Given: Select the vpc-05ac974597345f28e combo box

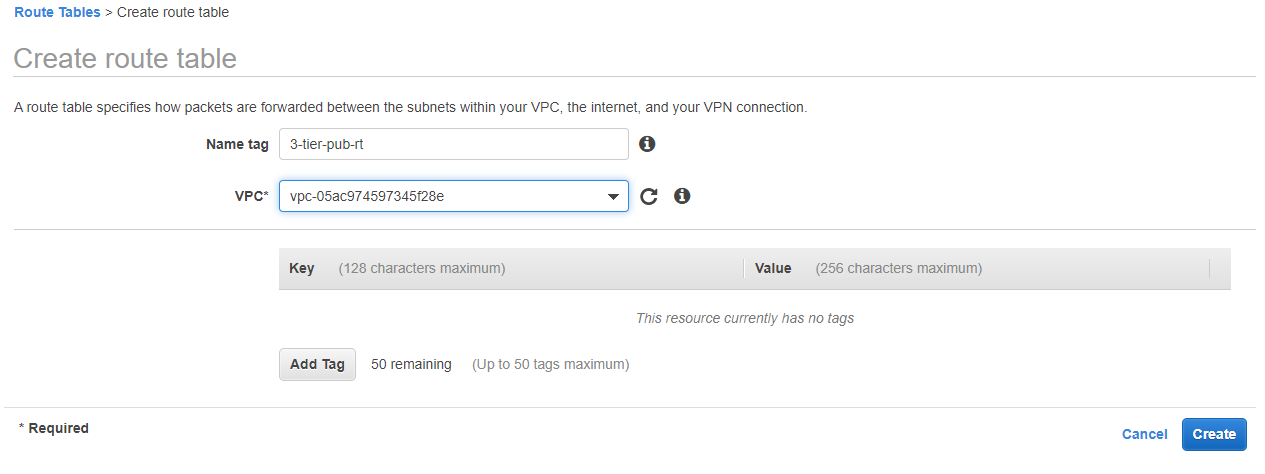Looking at the screenshot, I should pyautogui.click(x=454, y=196).
